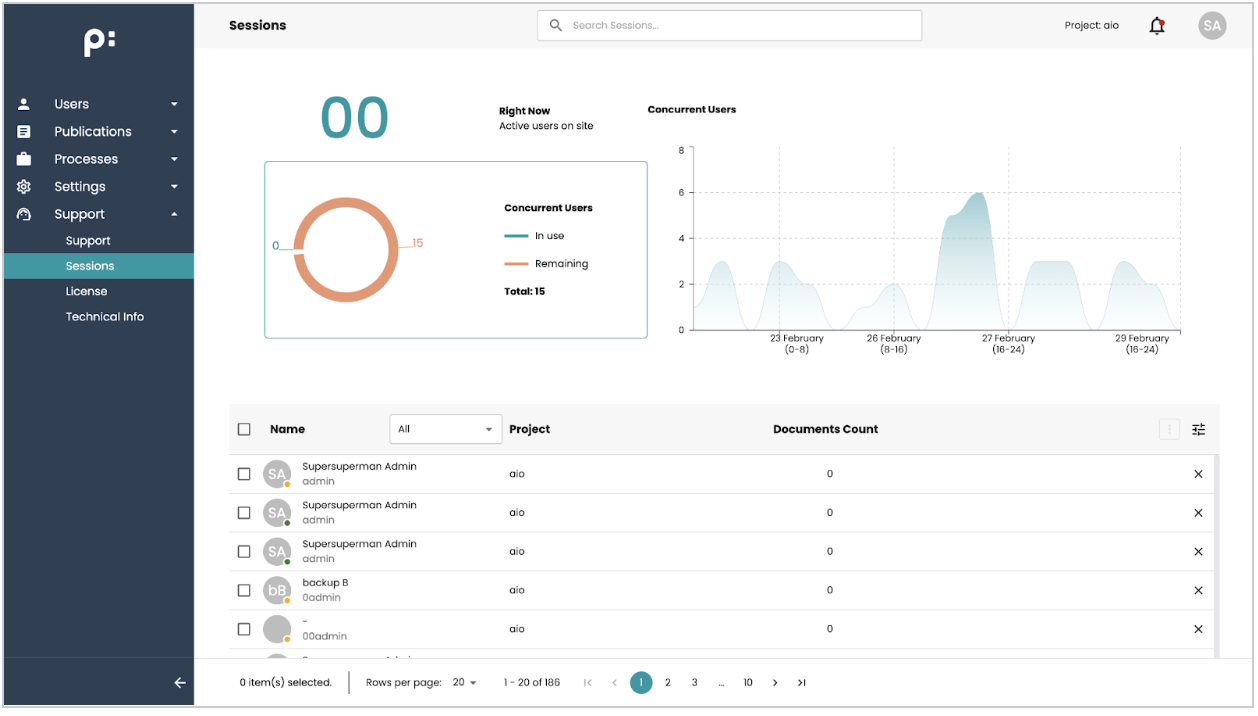Open the Rows per page dropdown
The width and height of the screenshot is (1258, 716).
click(x=464, y=683)
